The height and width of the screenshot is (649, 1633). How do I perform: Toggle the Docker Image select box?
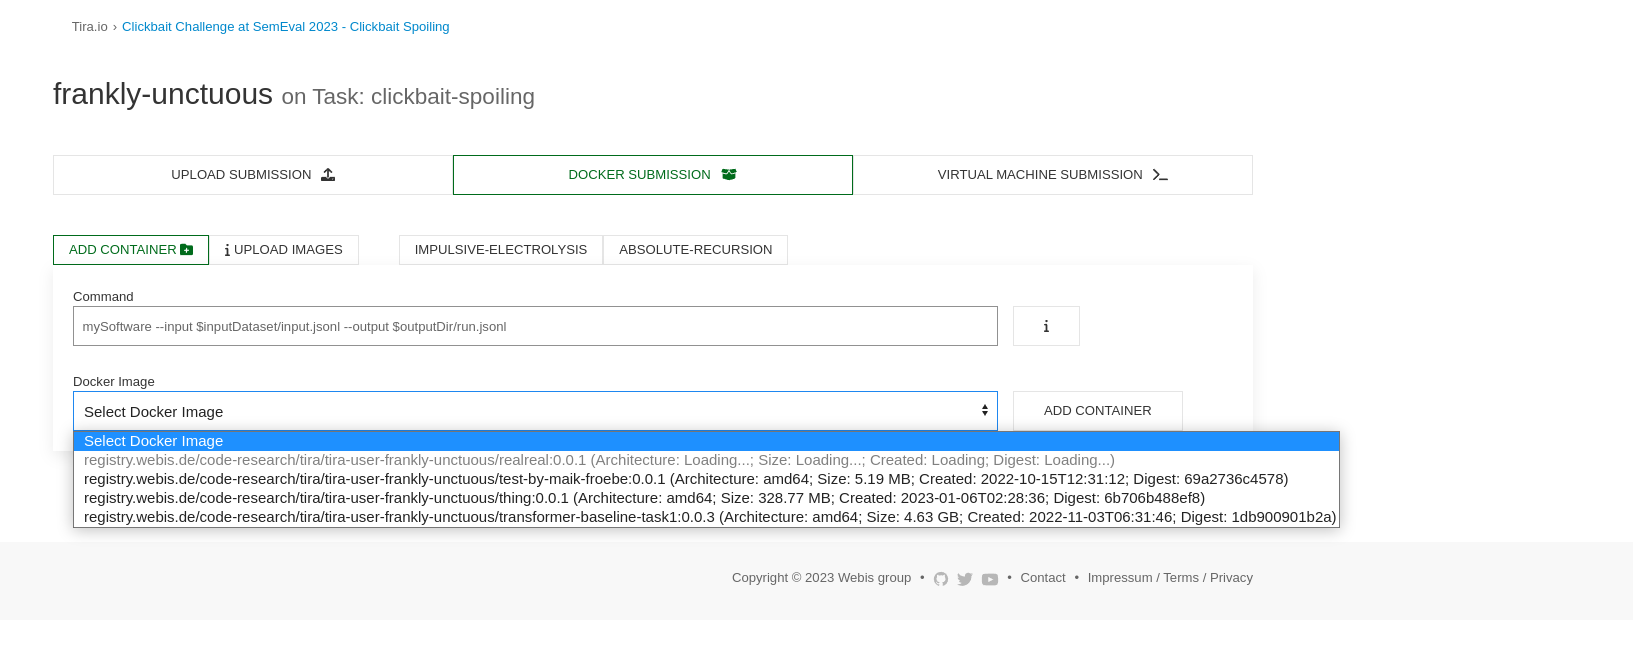pos(535,411)
